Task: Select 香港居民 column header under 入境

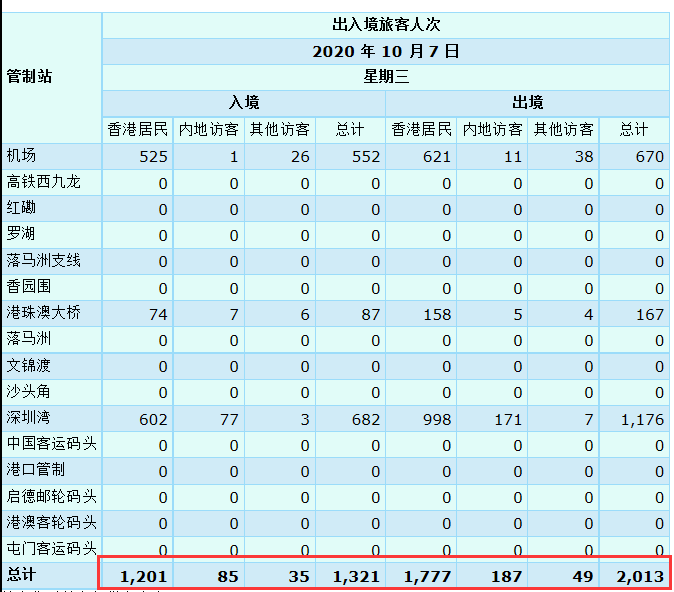Action: coord(138,130)
